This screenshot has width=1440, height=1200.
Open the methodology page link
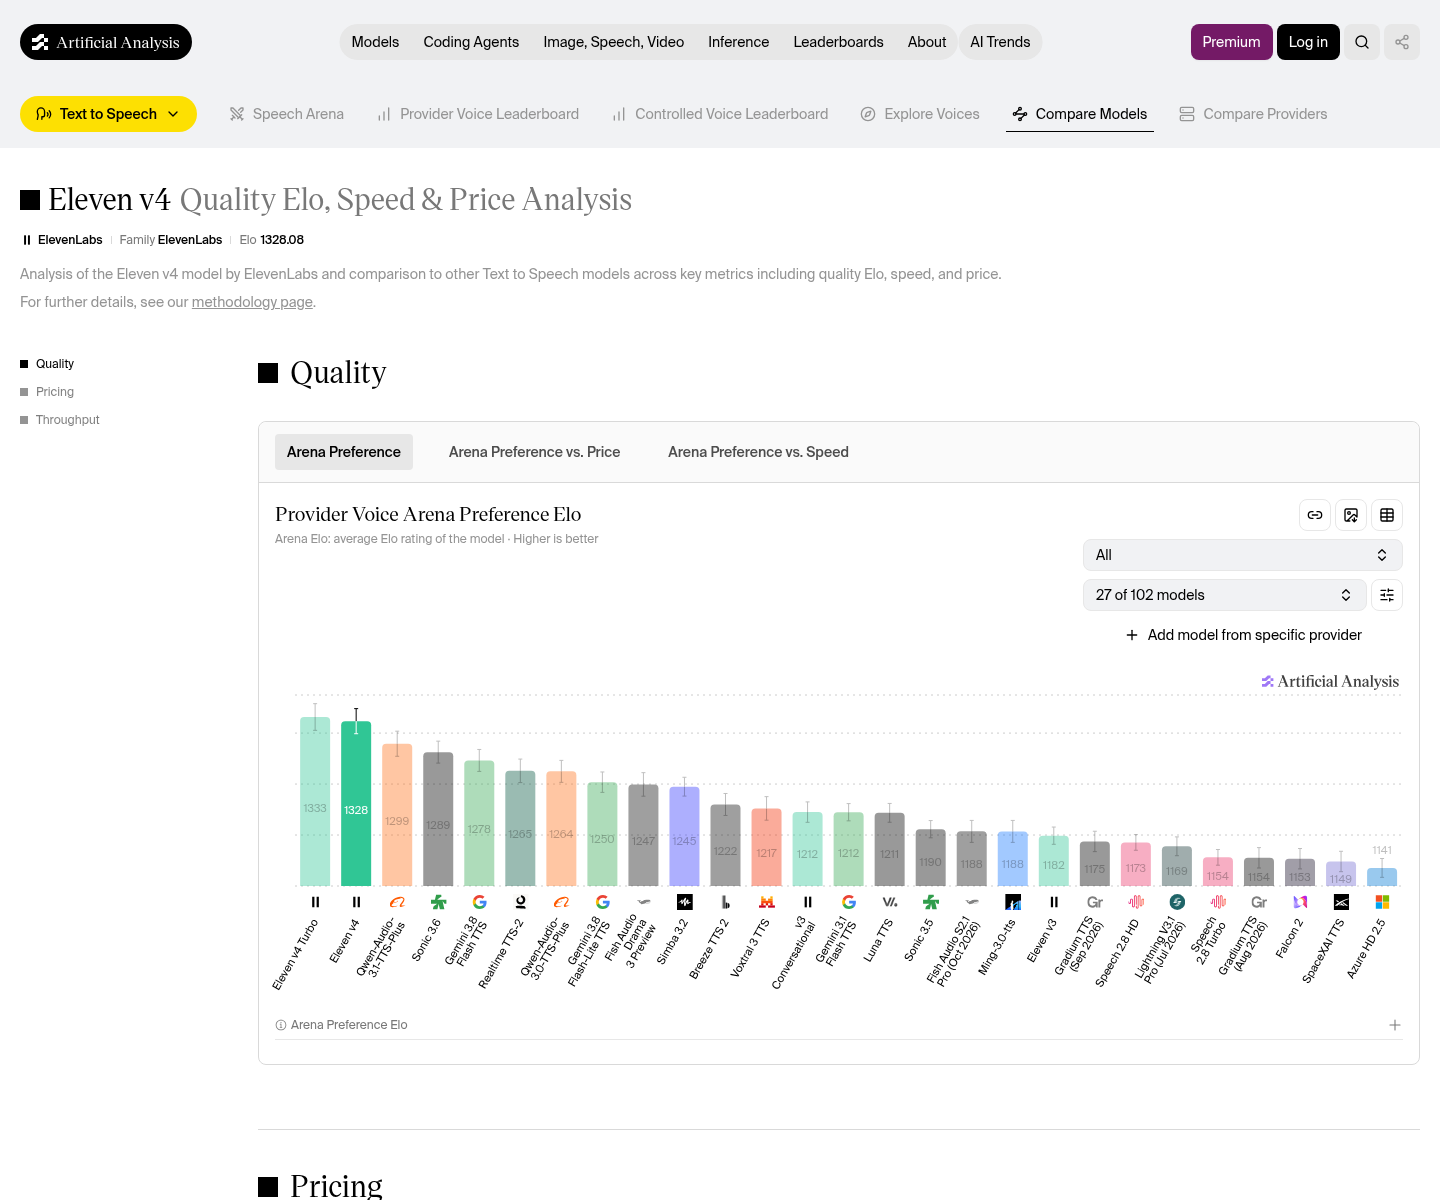252,302
